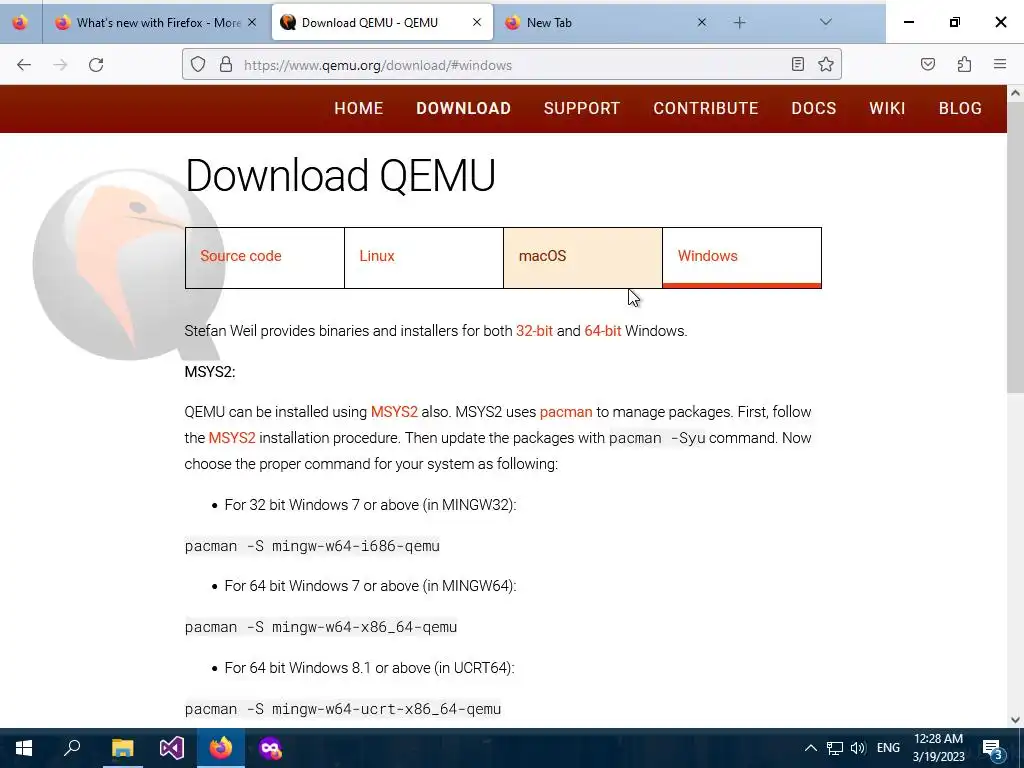Open the Windows Start menu
This screenshot has width=1024, height=768.
(x=24, y=748)
